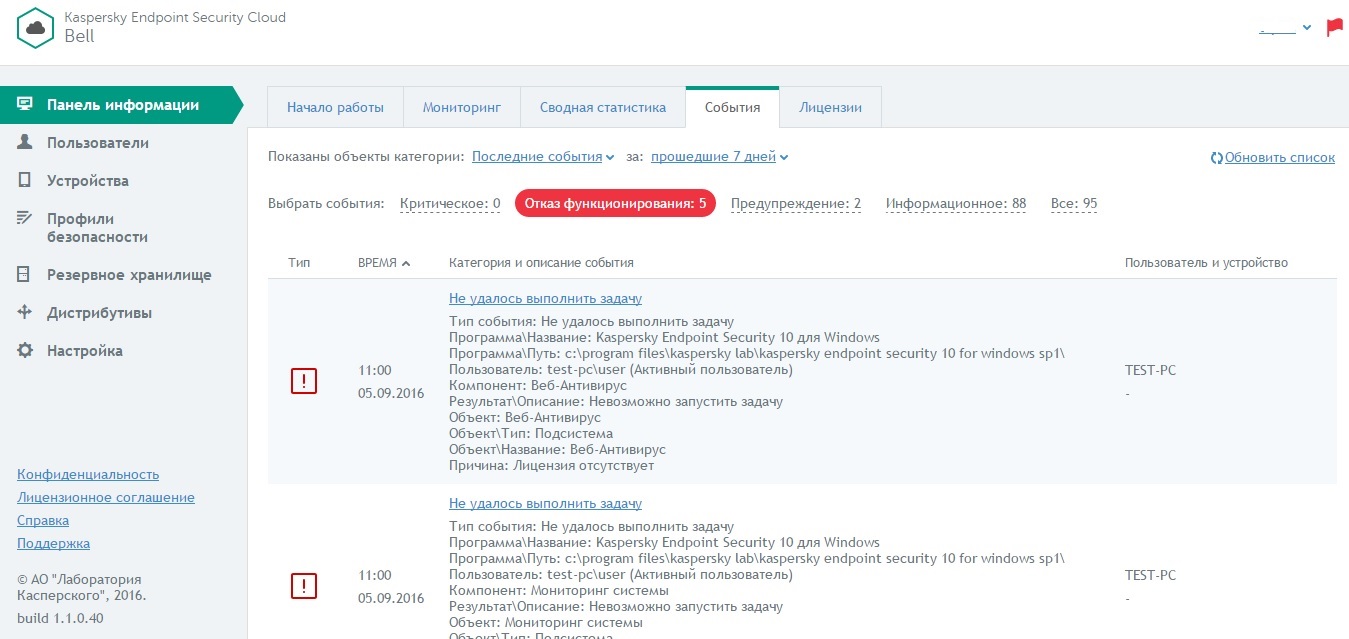Open Лицензионное соглашение link
The width and height of the screenshot is (1349, 639).
tap(106, 498)
